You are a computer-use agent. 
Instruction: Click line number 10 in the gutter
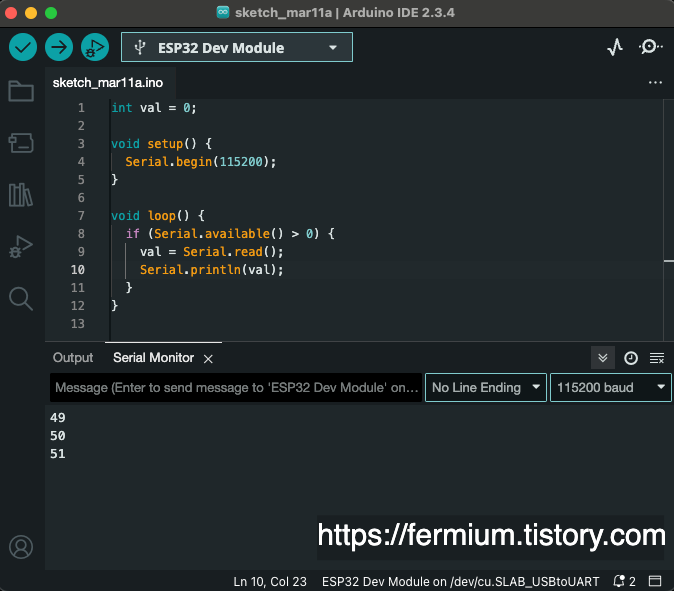[x=78, y=269]
